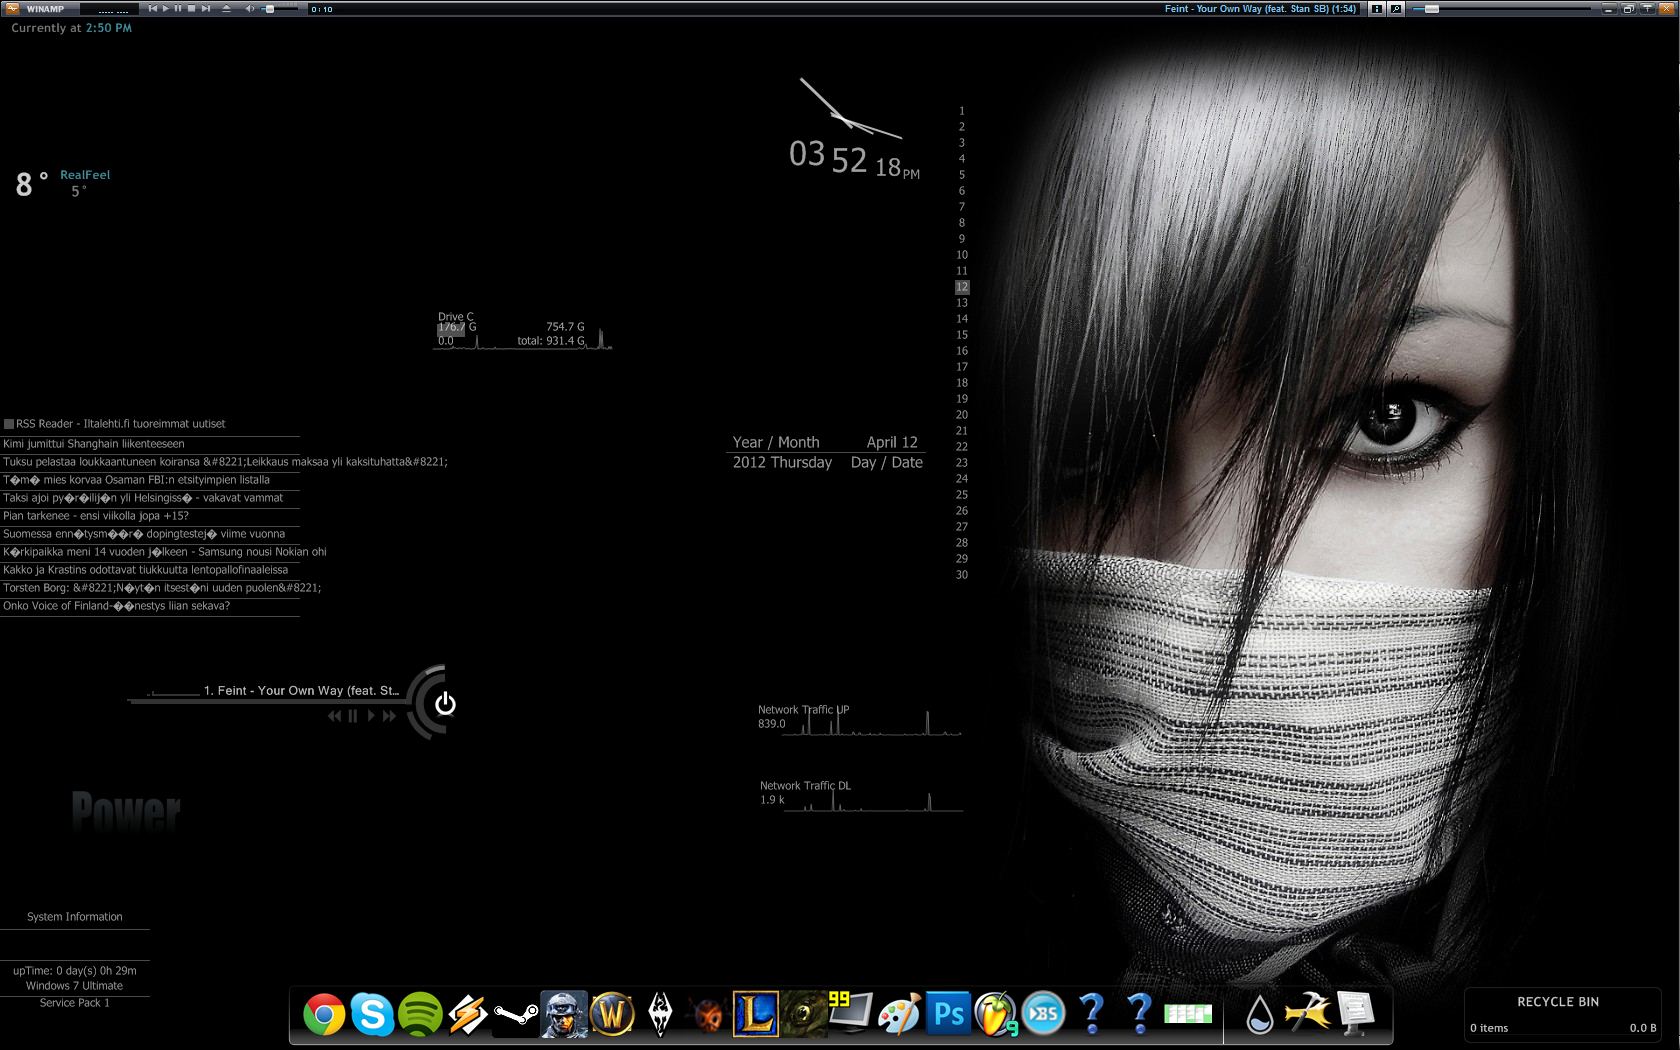
Task: Launch Skyrim from the dock
Action: coord(660,1015)
